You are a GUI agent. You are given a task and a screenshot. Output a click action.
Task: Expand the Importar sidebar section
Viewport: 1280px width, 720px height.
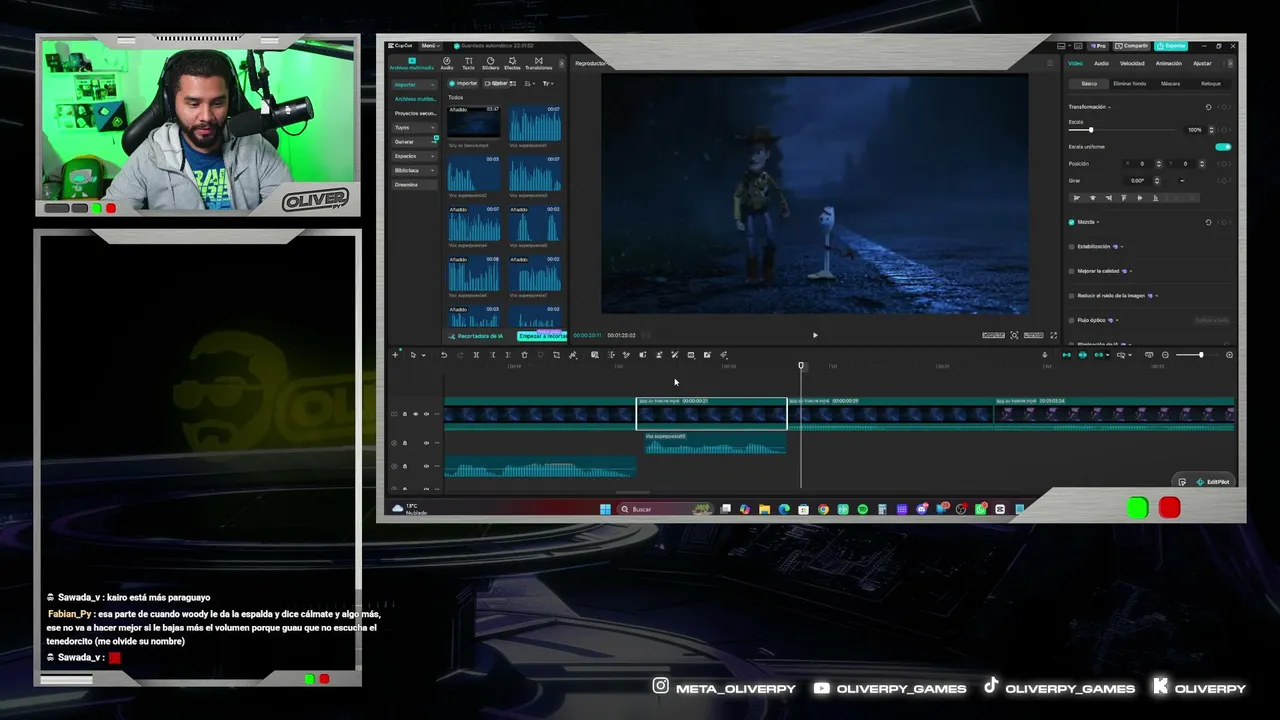pyautogui.click(x=415, y=84)
